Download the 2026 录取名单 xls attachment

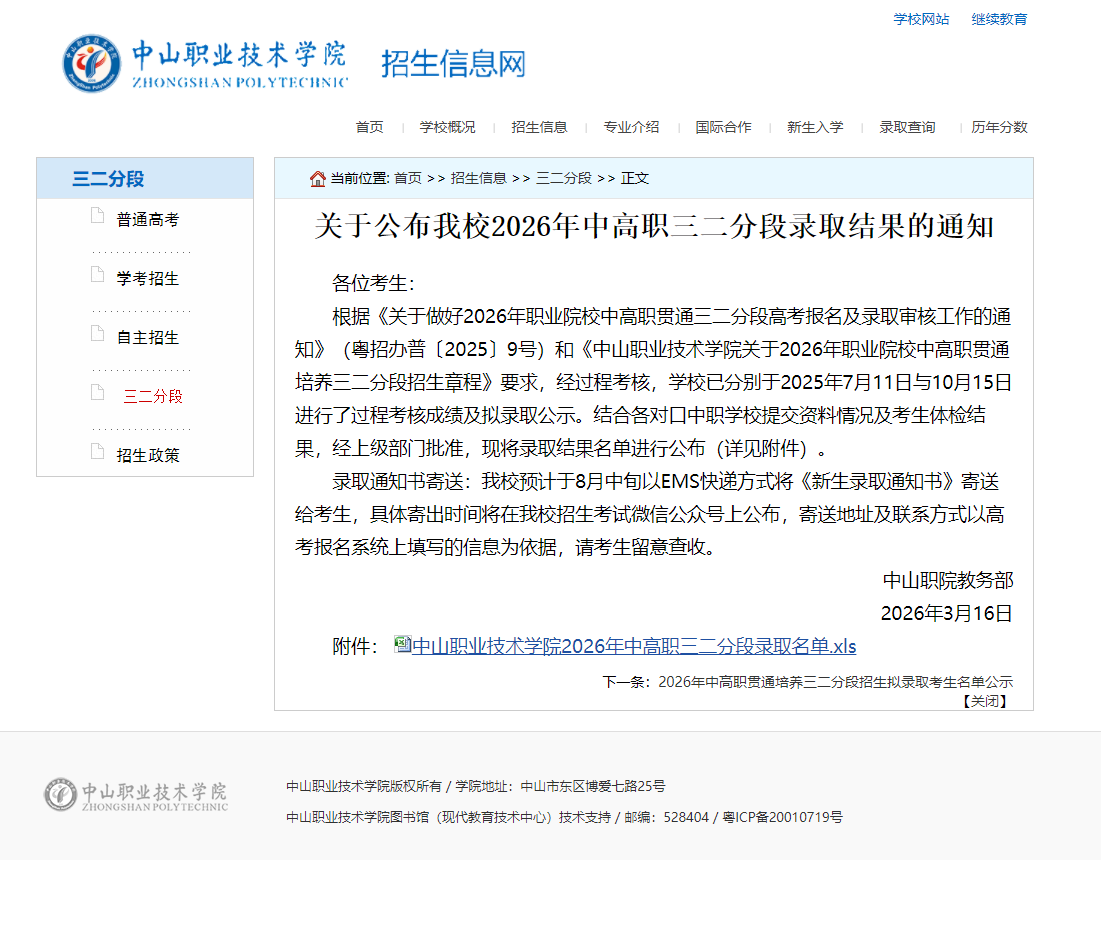pos(633,645)
